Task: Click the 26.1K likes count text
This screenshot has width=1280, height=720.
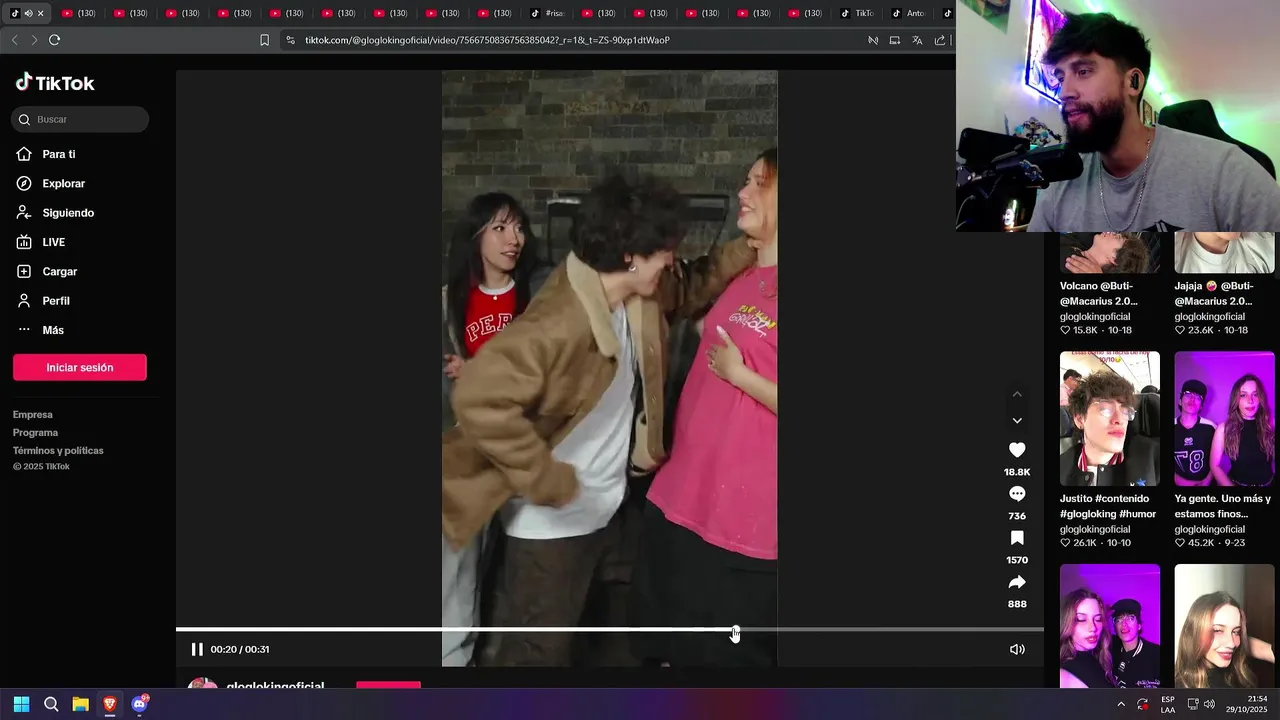Action: tap(1084, 543)
